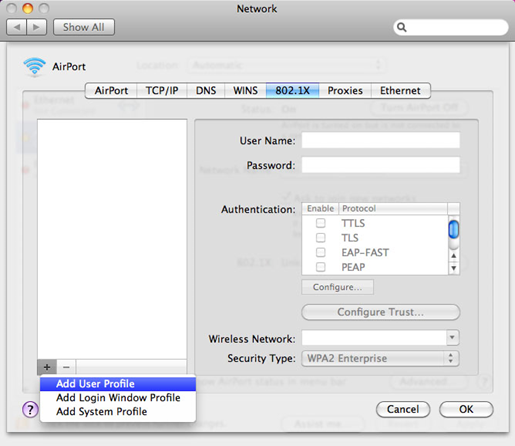Choose Add User Profile menu item

pyautogui.click(x=118, y=384)
